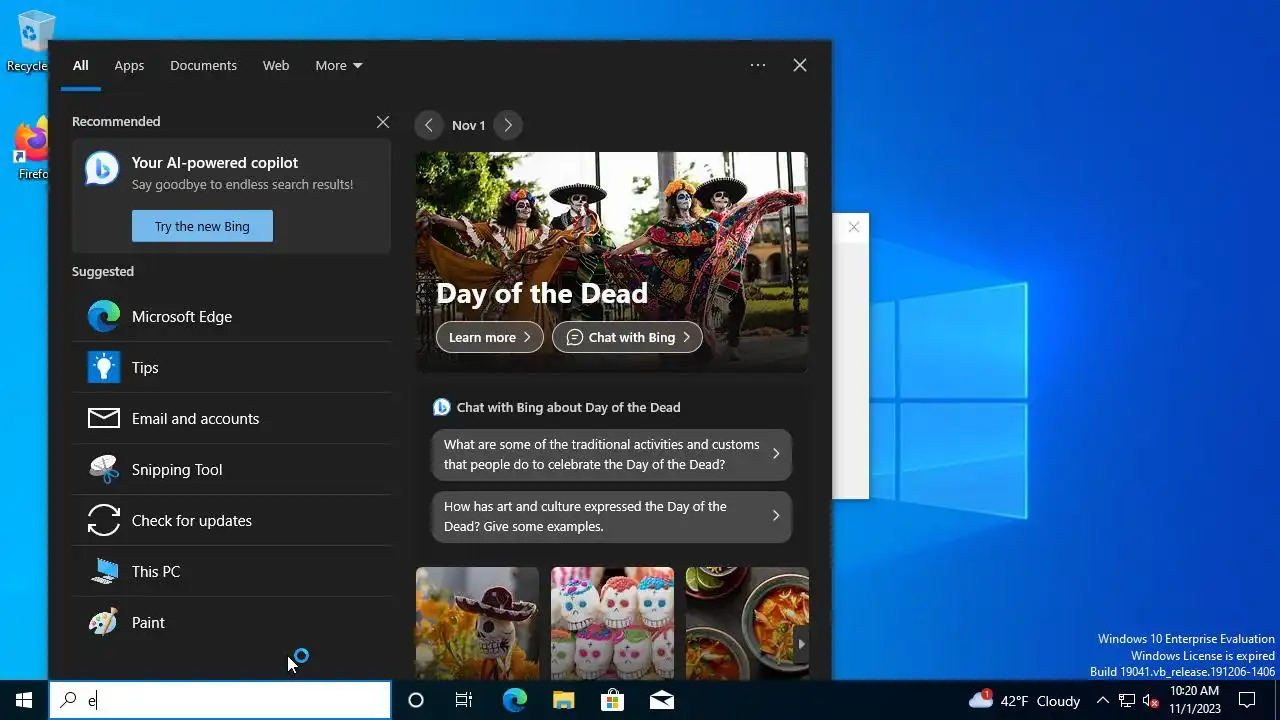Click Chat with Bing button on the banner
Image resolution: width=1280 pixels, height=720 pixels.
pyautogui.click(x=627, y=337)
